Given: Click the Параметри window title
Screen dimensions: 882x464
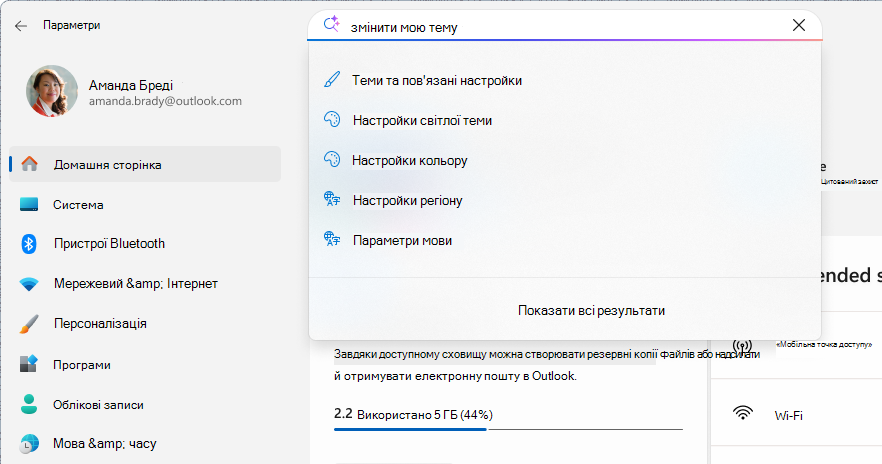Looking at the screenshot, I should pos(71,25).
